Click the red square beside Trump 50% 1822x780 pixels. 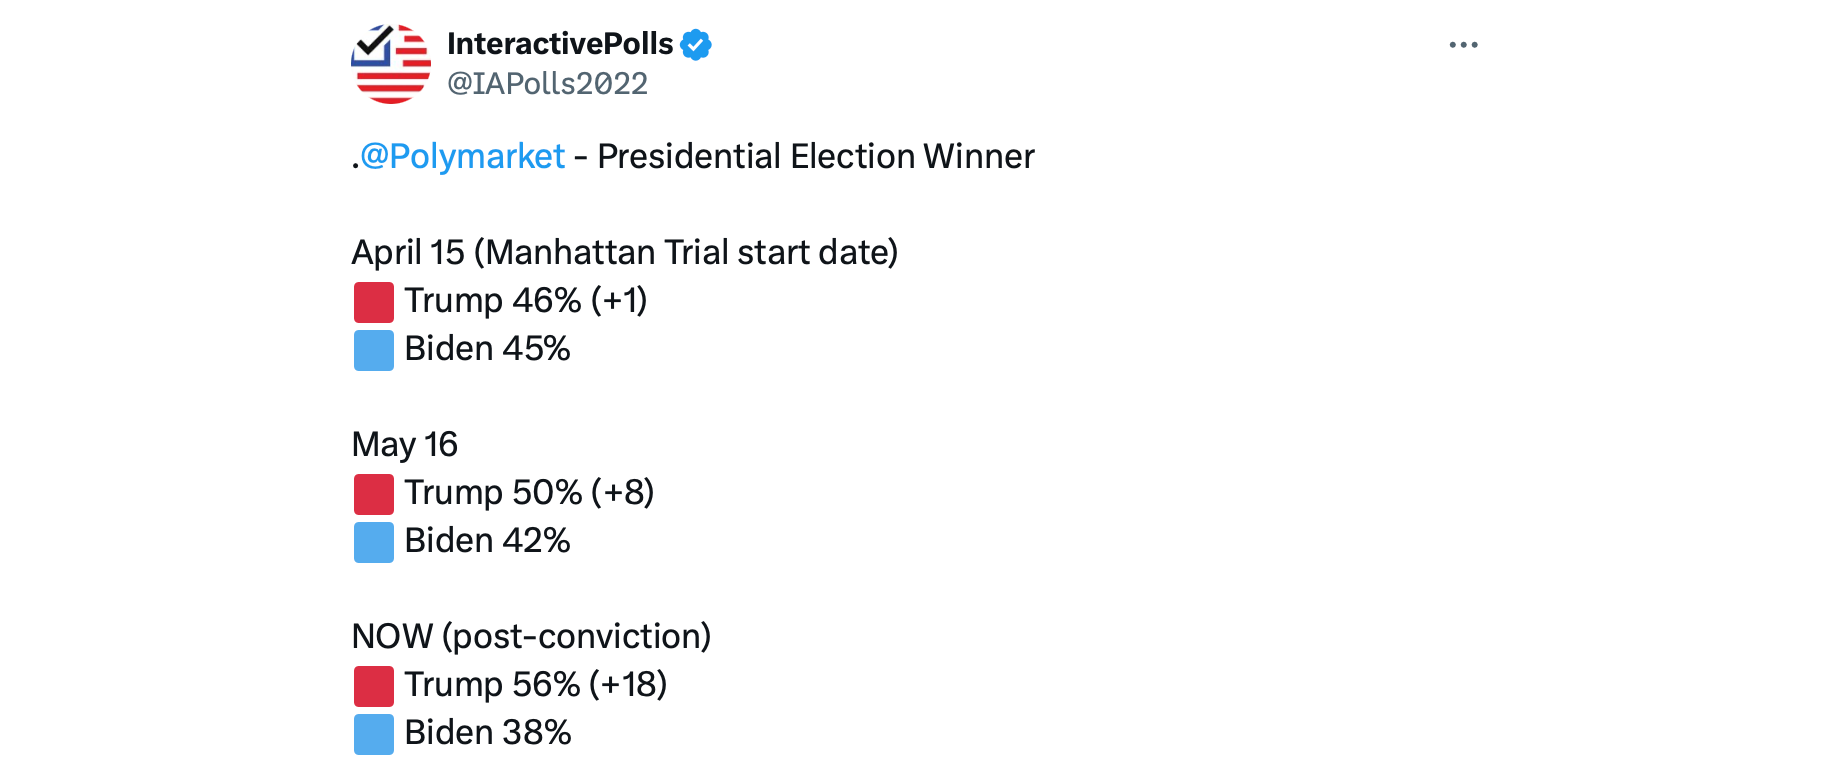coord(374,494)
